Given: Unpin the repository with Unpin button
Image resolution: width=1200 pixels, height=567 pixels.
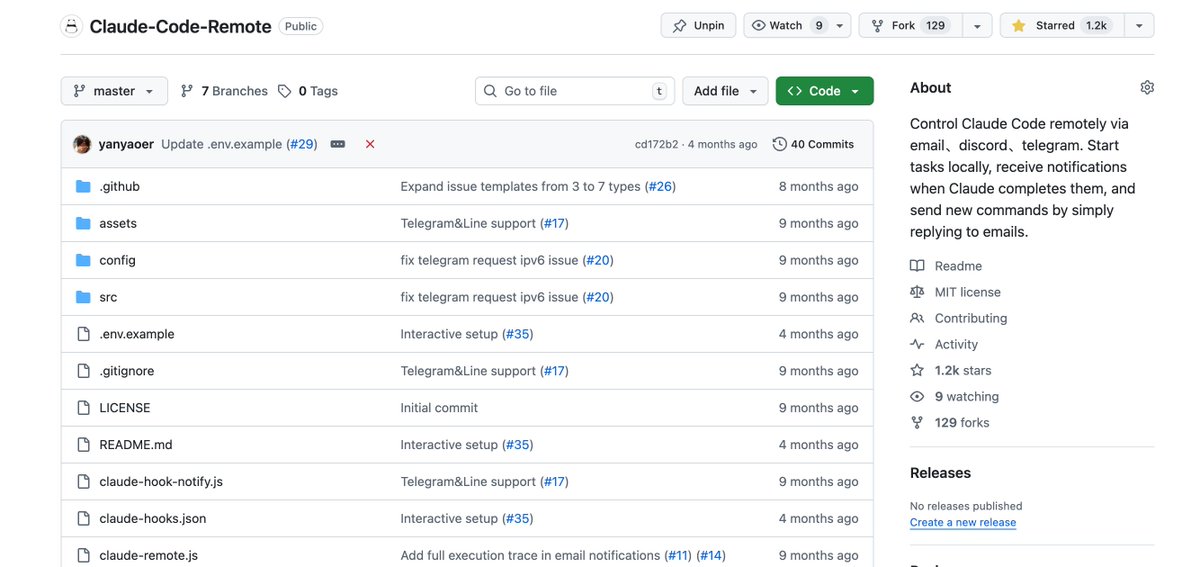Looking at the screenshot, I should click(x=699, y=25).
